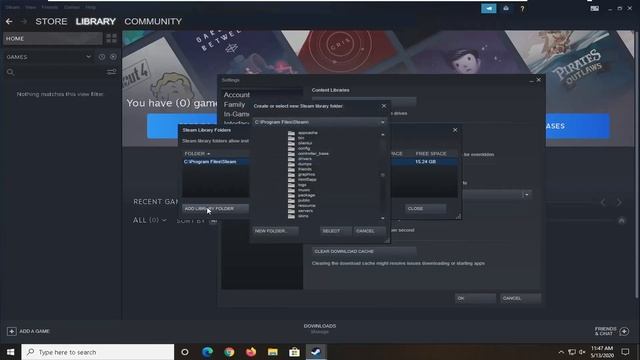Click CANCEL in Settings window
This screenshot has width=640, height=360.
point(521,298)
